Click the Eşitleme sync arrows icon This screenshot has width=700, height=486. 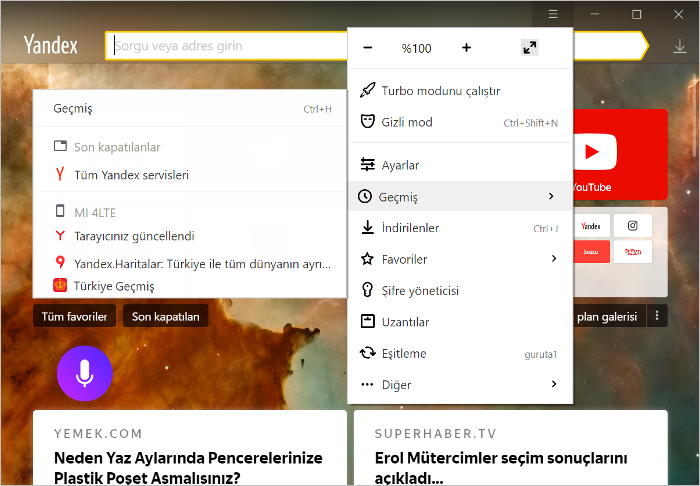click(367, 353)
